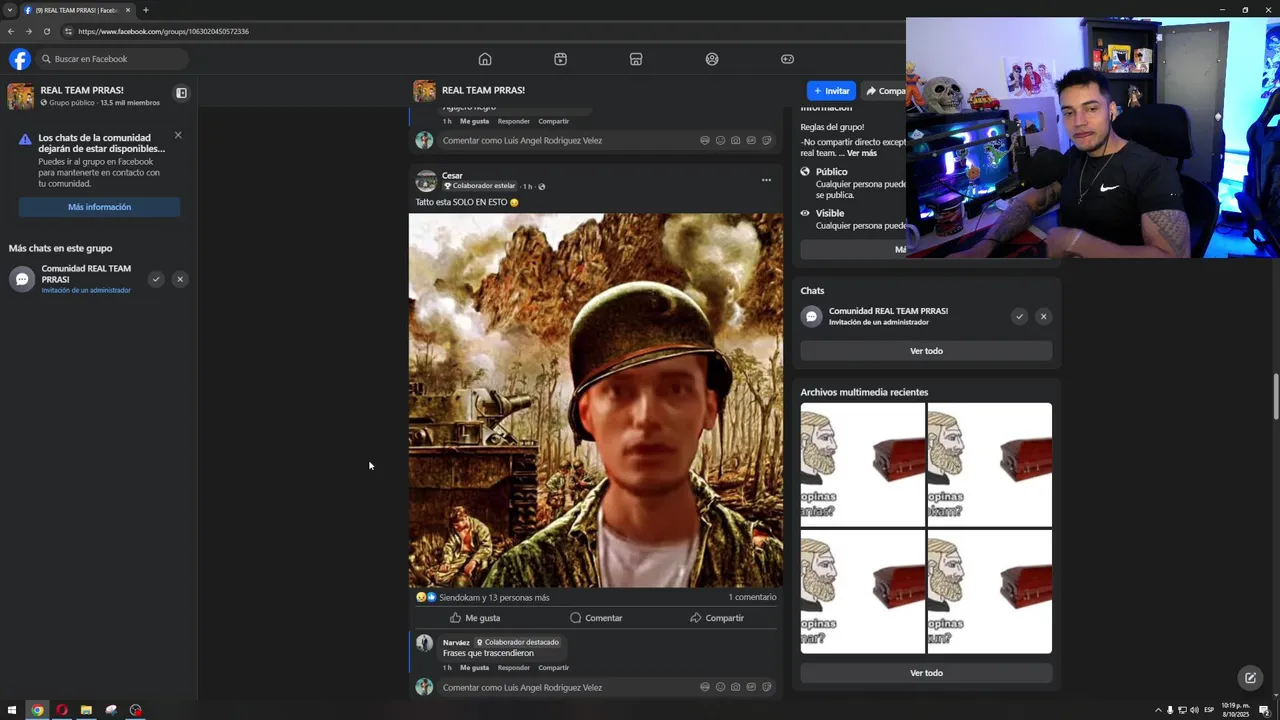Image resolution: width=1280 pixels, height=720 pixels.
Task: Share Cesar's post with Compartir button
Action: pos(717,618)
